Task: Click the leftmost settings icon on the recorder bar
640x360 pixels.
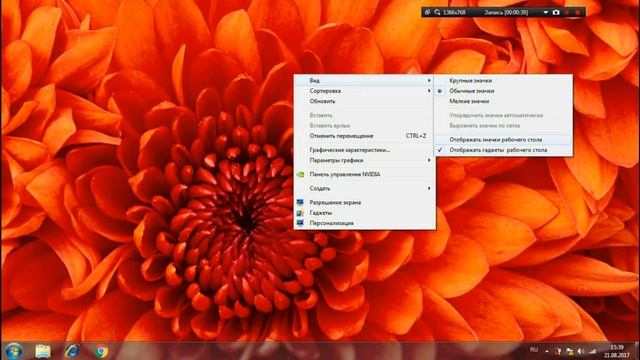Action: click(x=427, y=13)
